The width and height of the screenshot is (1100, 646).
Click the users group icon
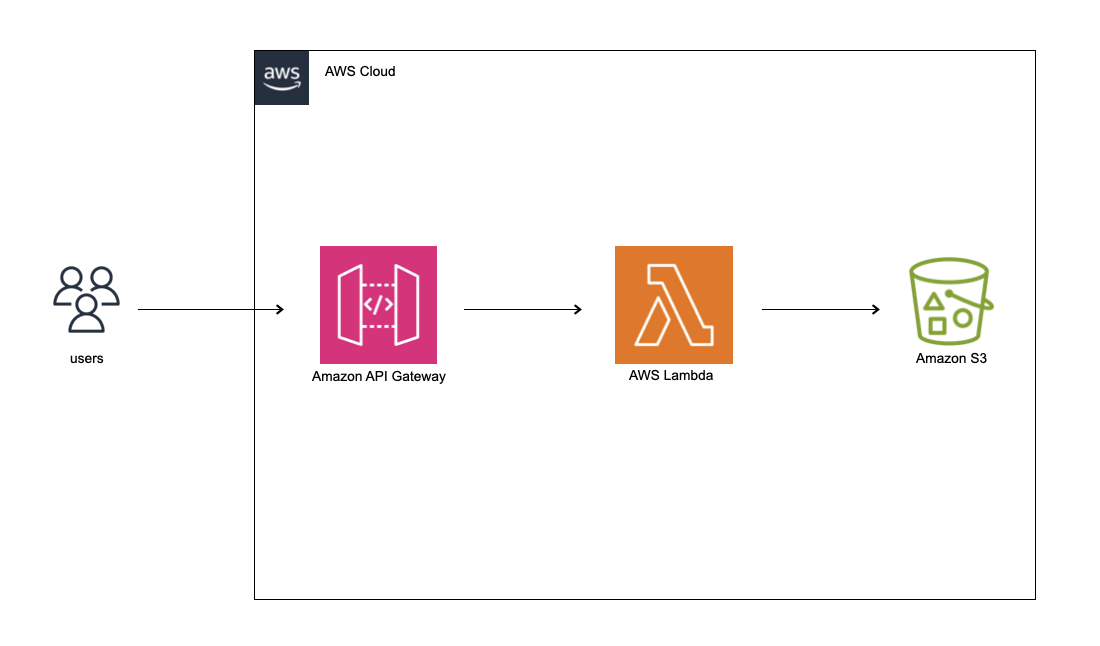[x=86, y=298]
